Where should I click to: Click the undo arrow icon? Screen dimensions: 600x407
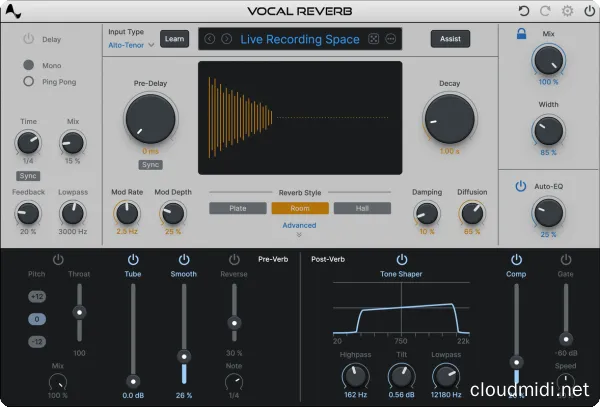(523, 11)
